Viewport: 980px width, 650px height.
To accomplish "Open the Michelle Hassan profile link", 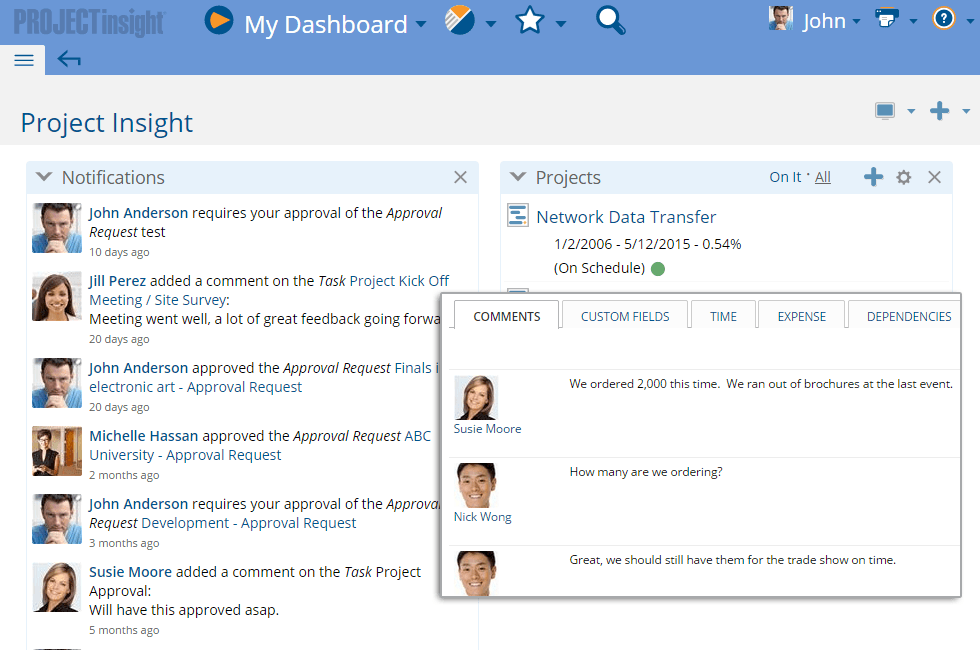I will click(x=144, y=436).
